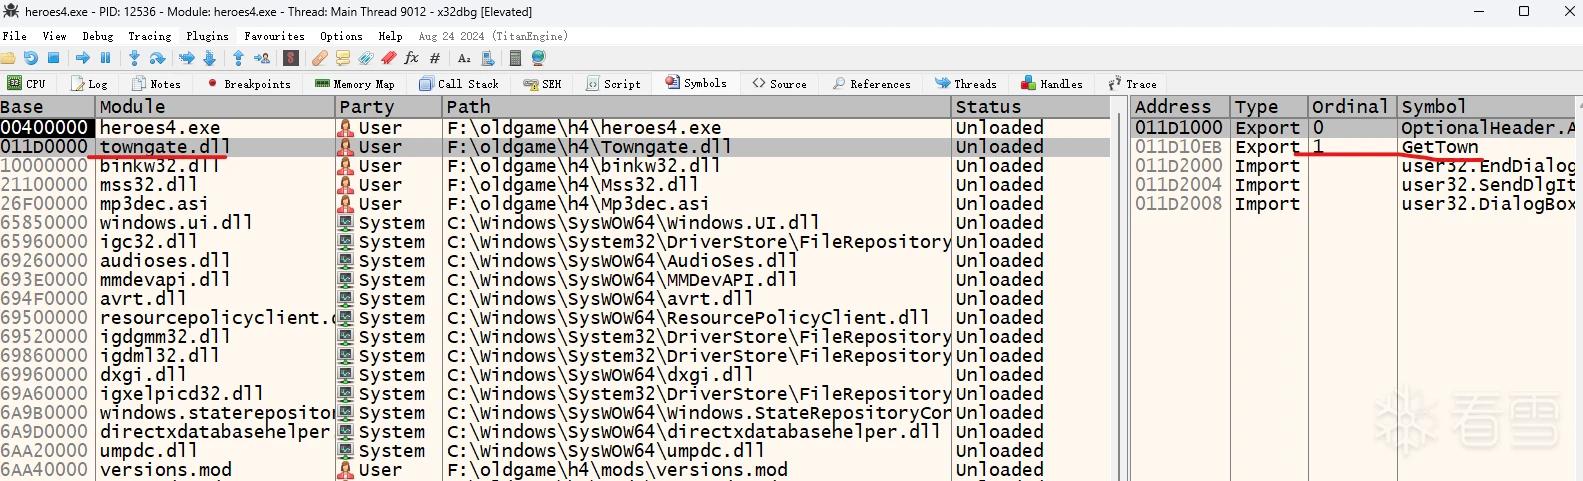Pause execution with the pause icon
The image size is (1583, 481).
tap(105, 58)
